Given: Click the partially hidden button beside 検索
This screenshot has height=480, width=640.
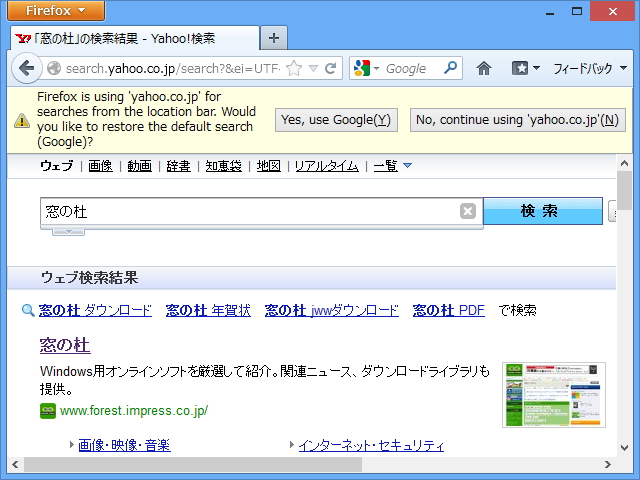Looking at the screenshot, I should click(x=612, y=211).
